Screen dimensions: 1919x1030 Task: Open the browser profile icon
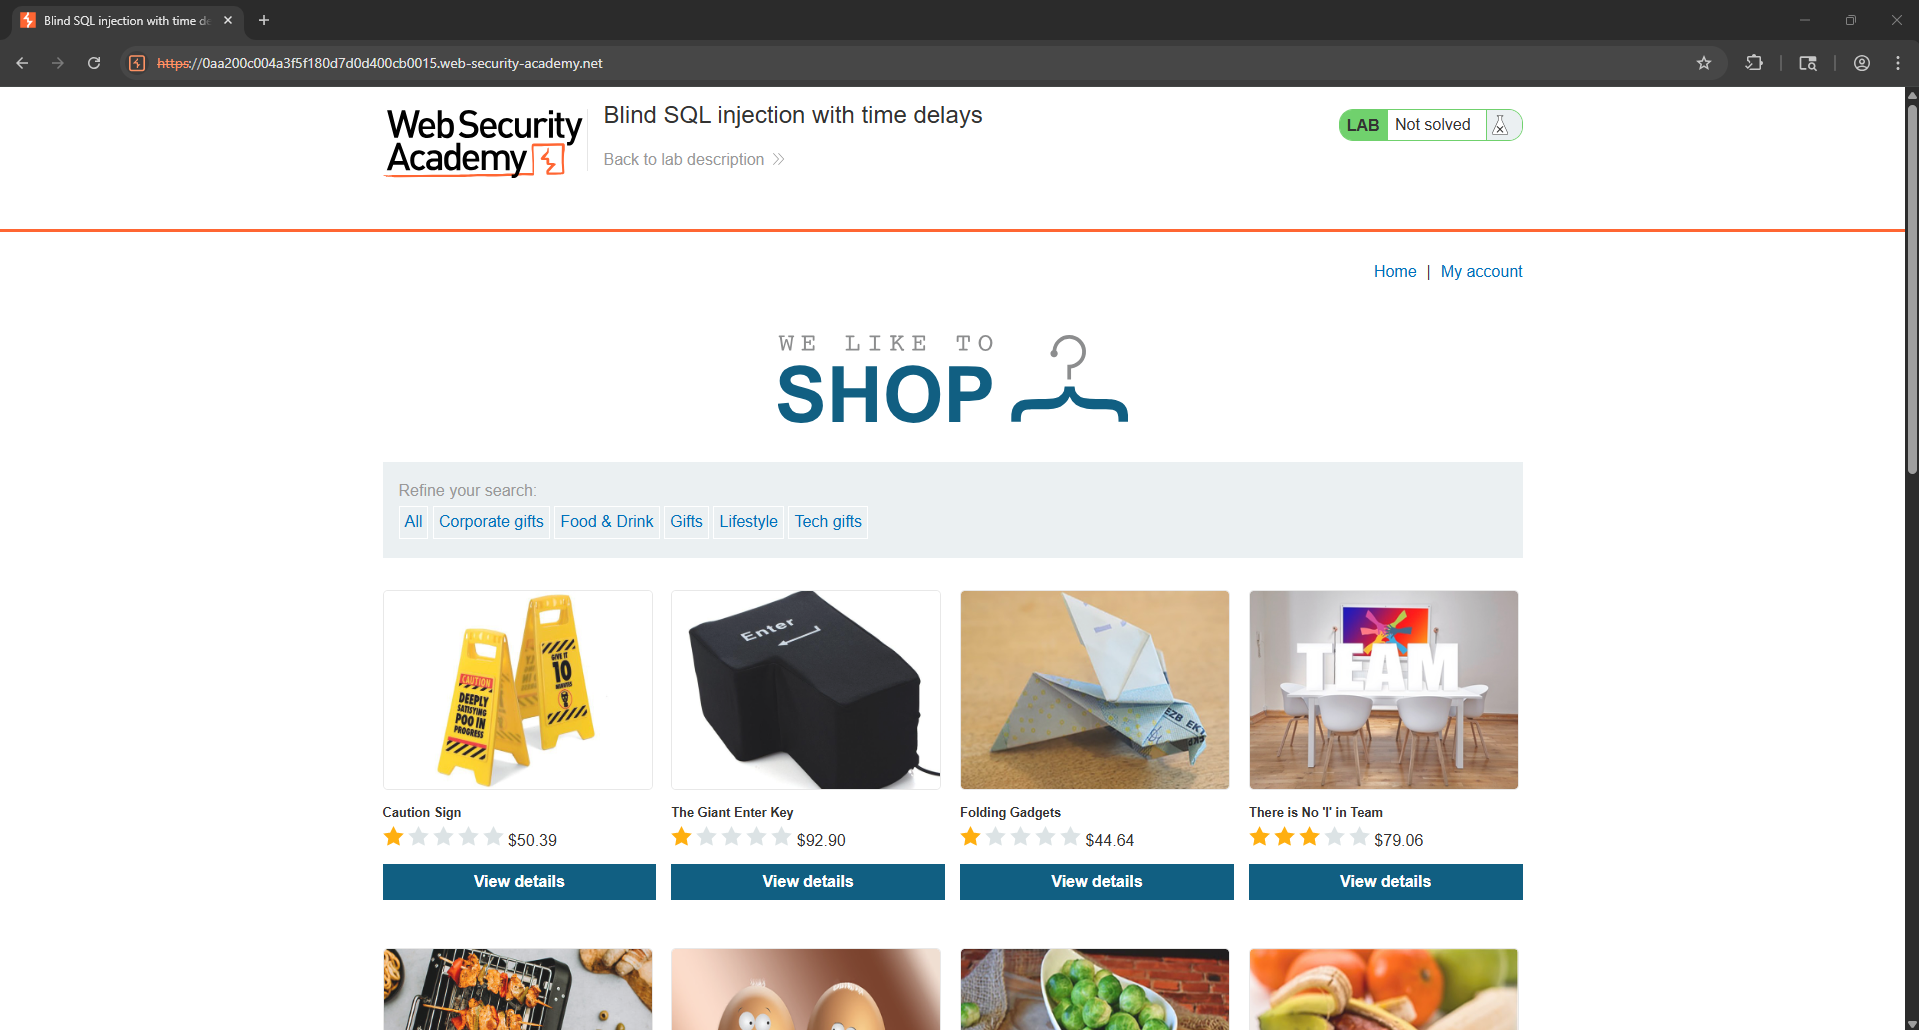[x=1862, y=63]
